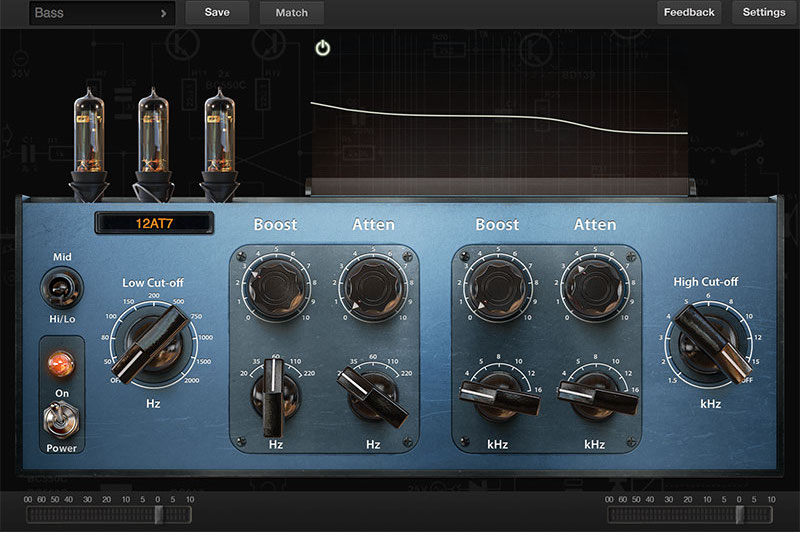Click the high-band Atten label
800x533 pixels.
tap(595, 224)
